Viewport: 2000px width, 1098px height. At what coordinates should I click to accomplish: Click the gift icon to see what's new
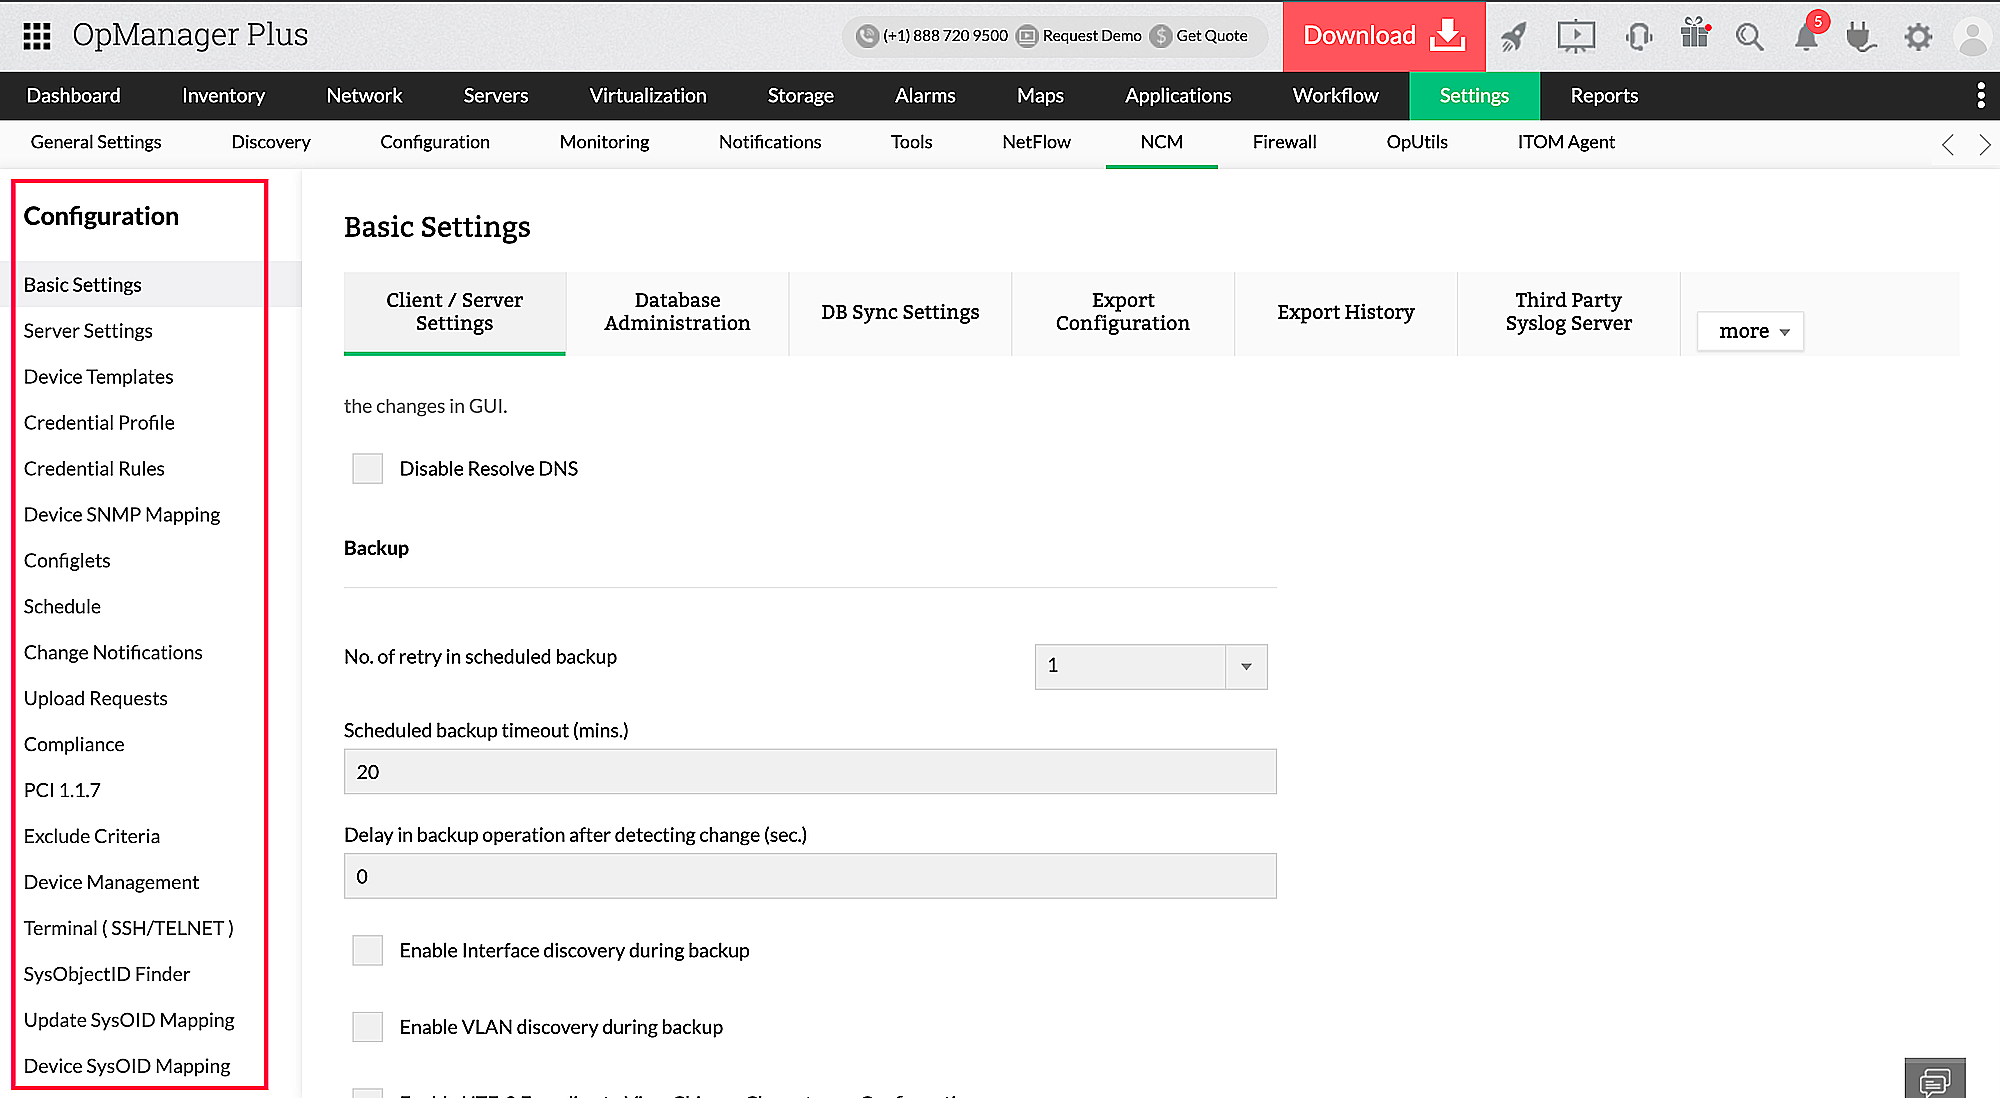tap(1694, 36)
